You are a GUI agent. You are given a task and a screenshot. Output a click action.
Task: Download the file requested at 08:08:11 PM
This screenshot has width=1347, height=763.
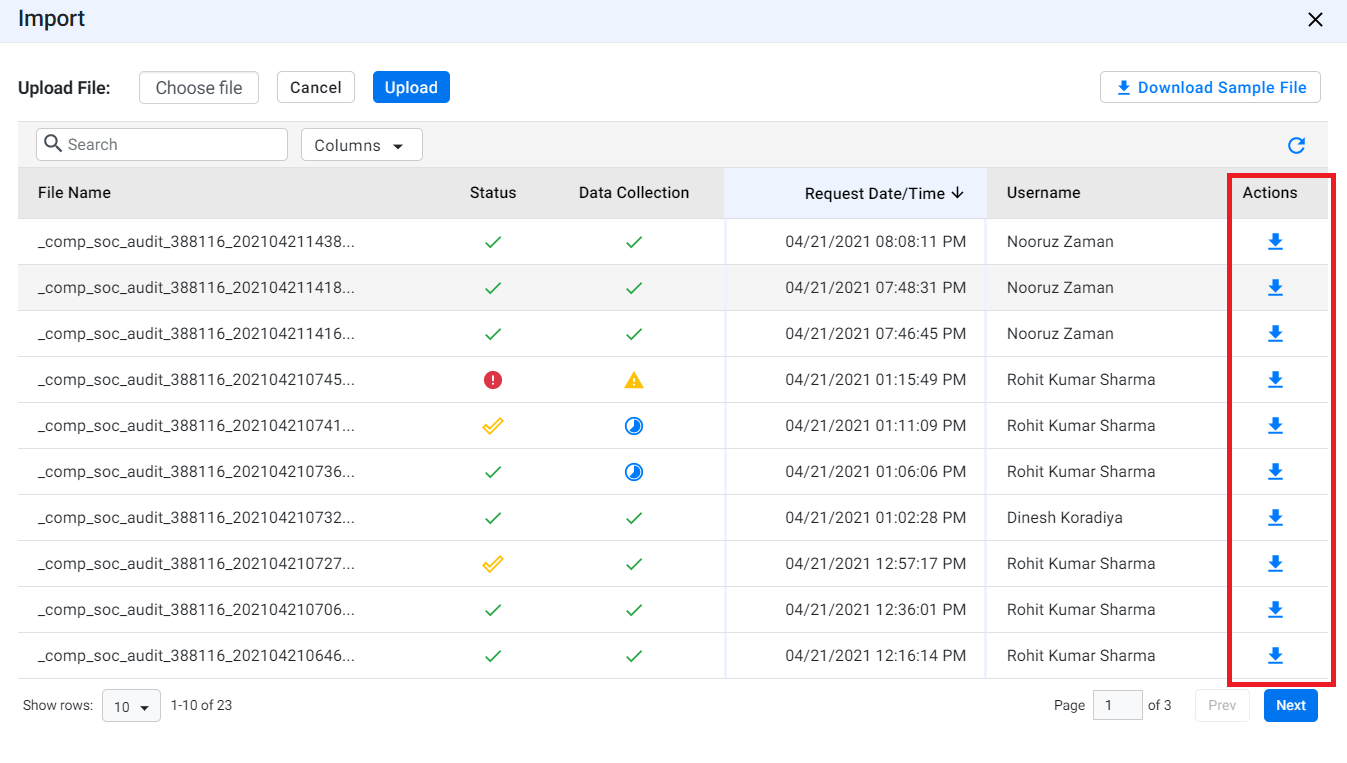pos(1275,242)
